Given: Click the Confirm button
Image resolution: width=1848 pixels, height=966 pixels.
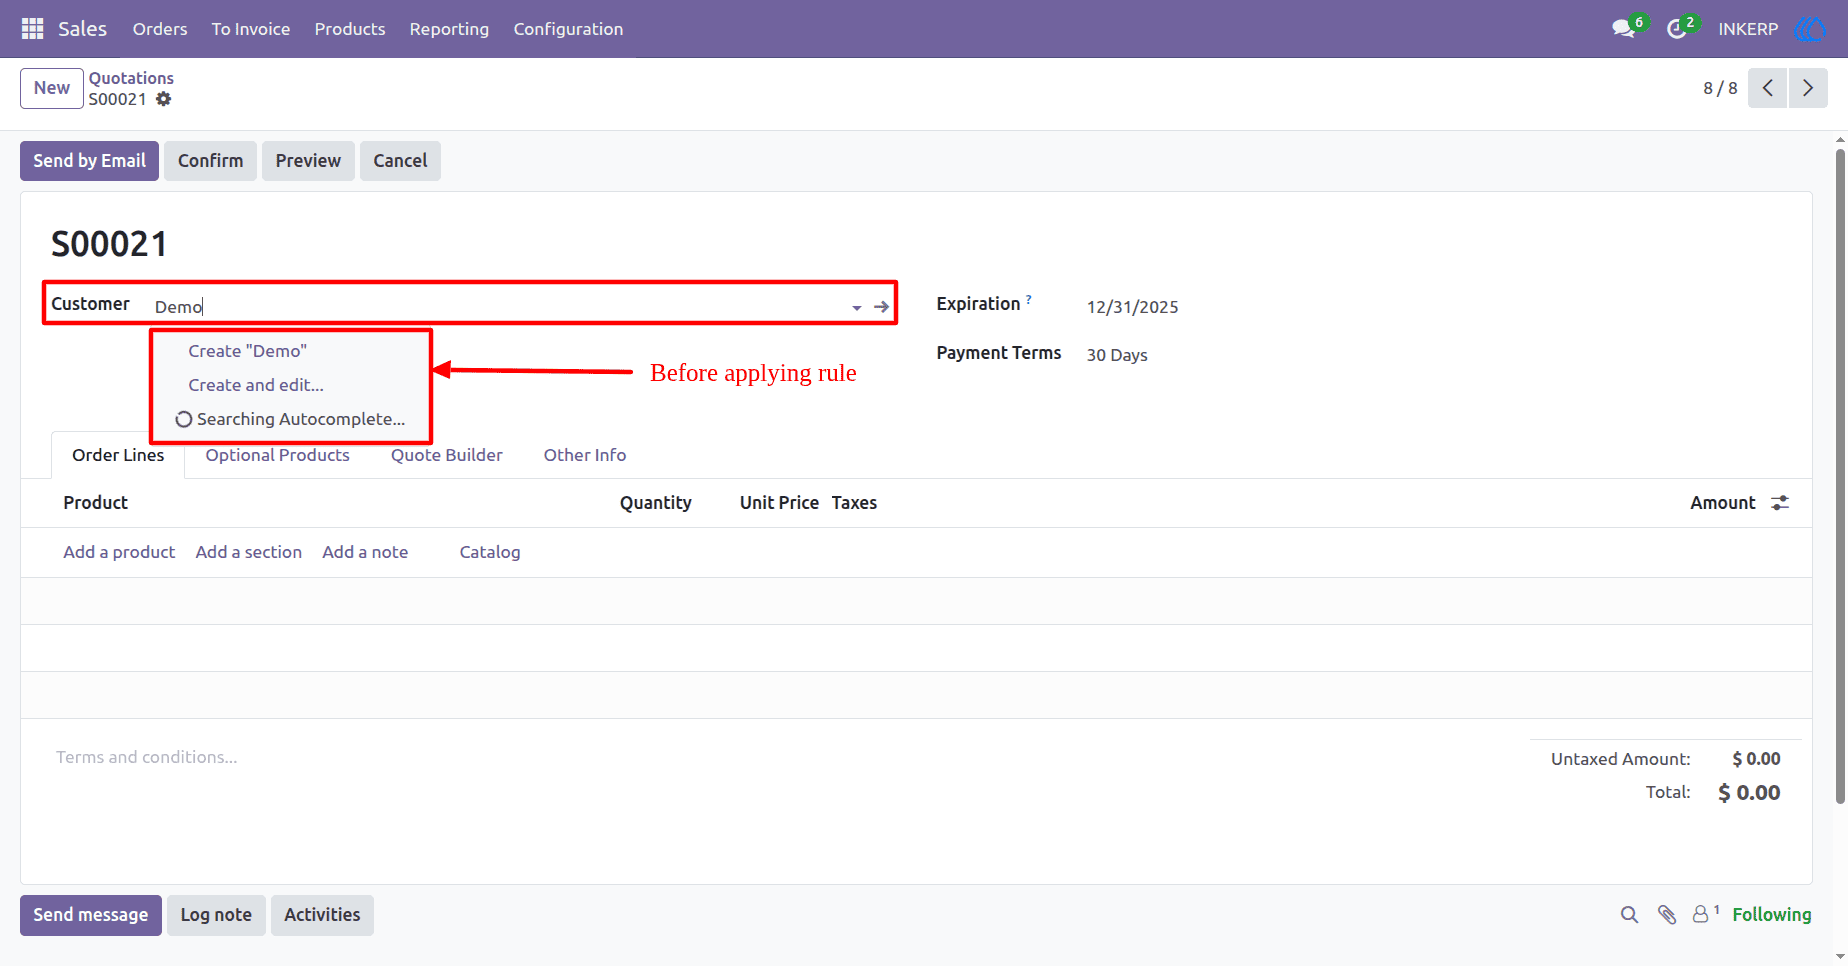Looking at the screenshot, I should (x=211, y=161).
